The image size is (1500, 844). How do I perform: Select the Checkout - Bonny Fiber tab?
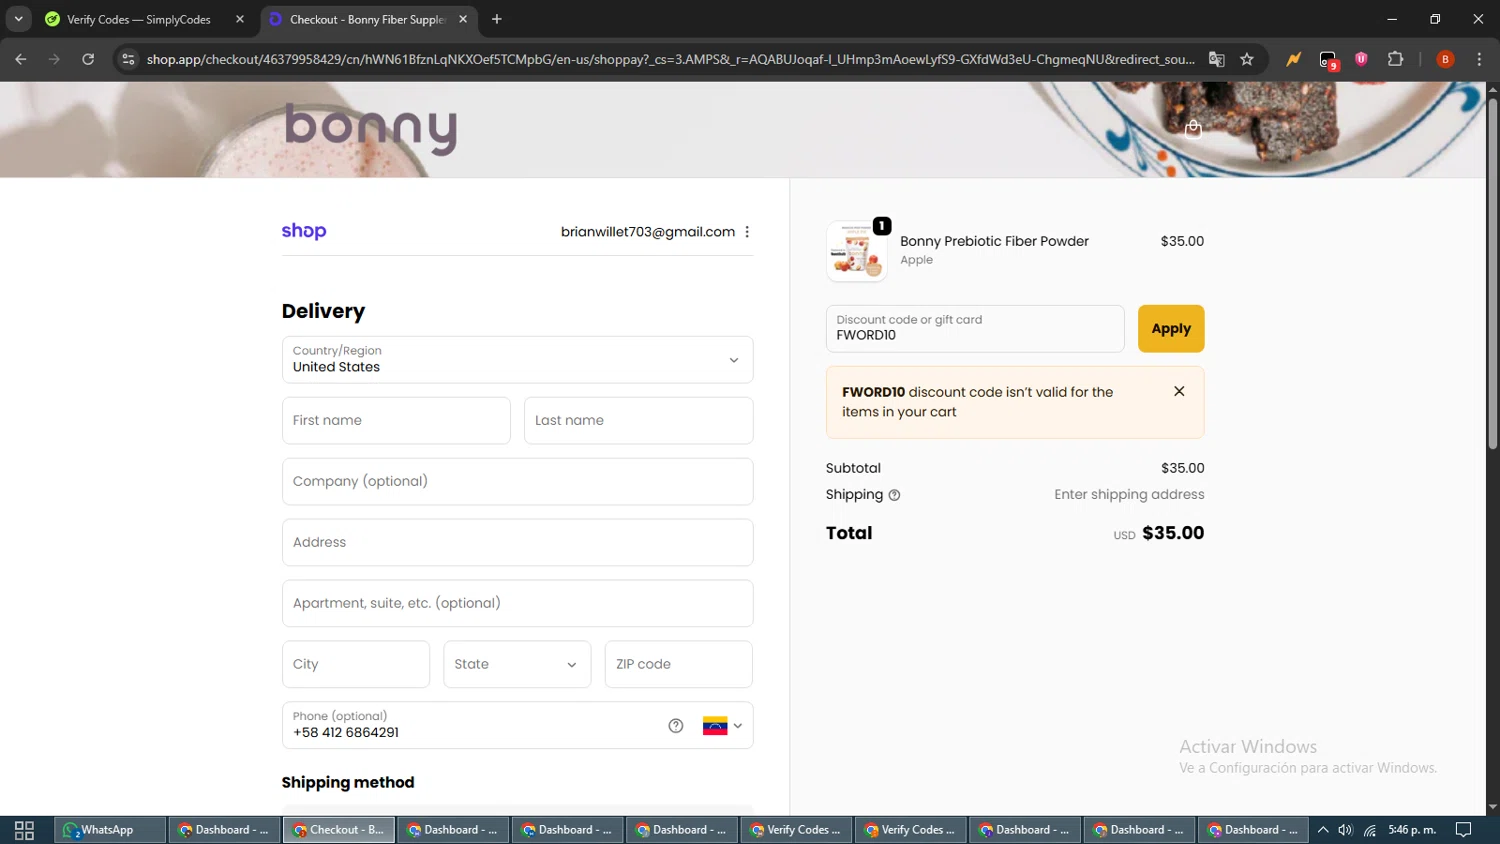367,19
